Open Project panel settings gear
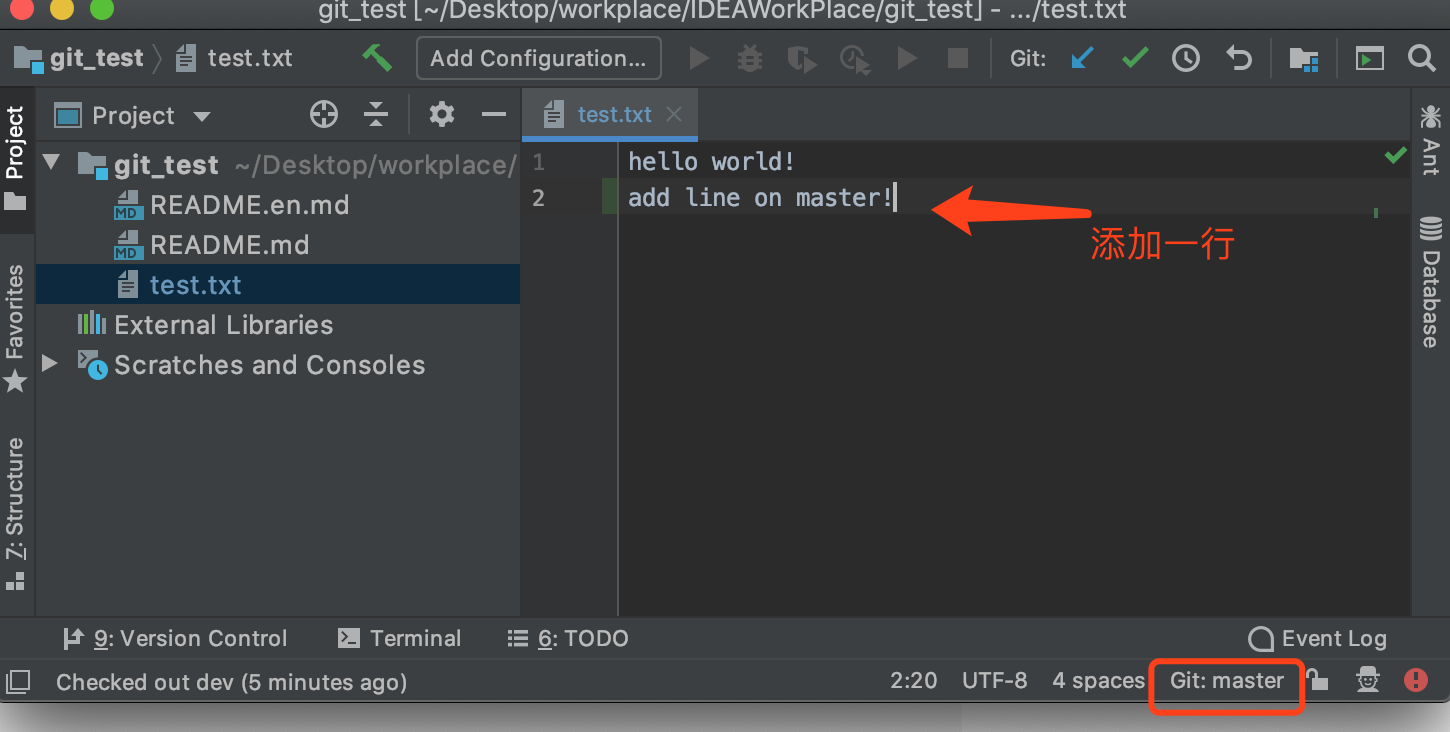 point(442,115)
